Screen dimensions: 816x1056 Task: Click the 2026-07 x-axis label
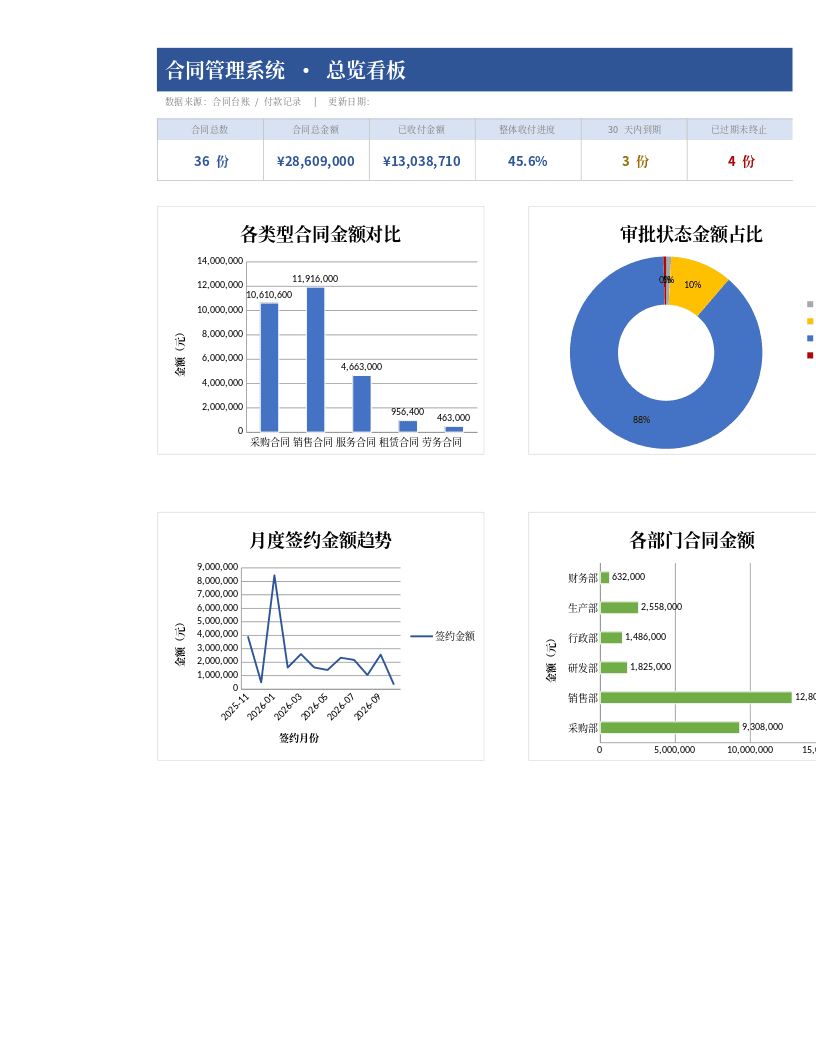(x=341, y=707)
